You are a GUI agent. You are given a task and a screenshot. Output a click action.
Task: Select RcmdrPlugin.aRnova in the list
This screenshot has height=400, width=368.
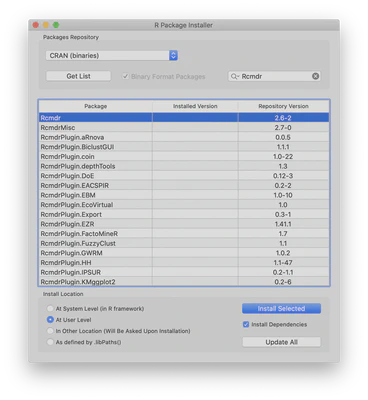tap(184, 137)
